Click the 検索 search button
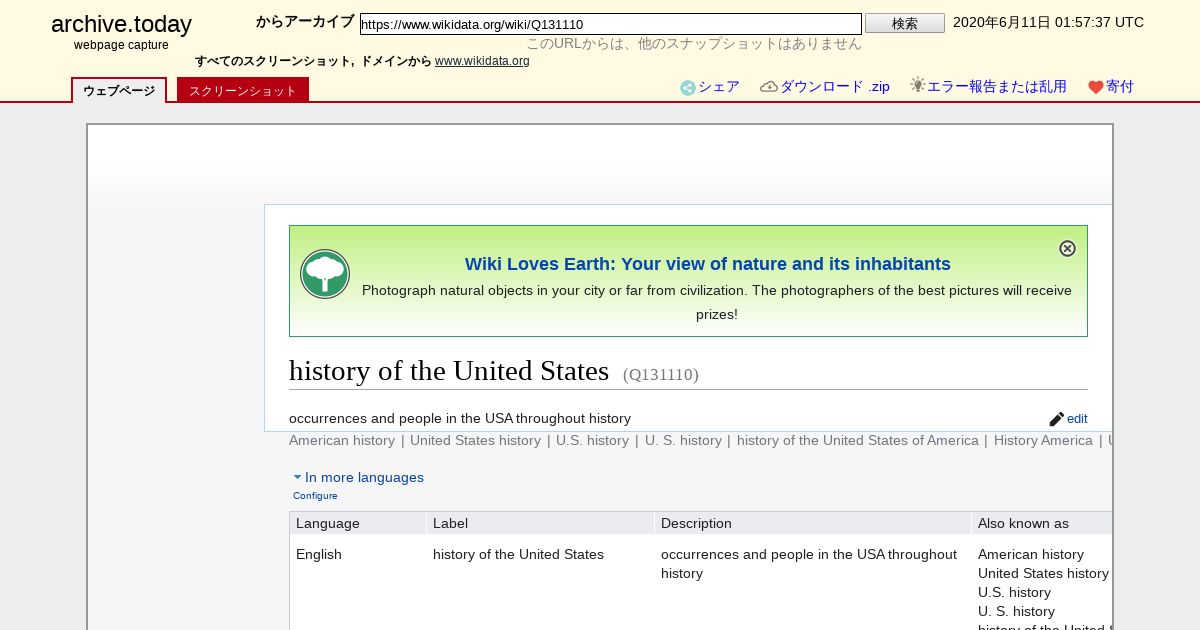Screen dimensions: 1200x630 (905, 23)
